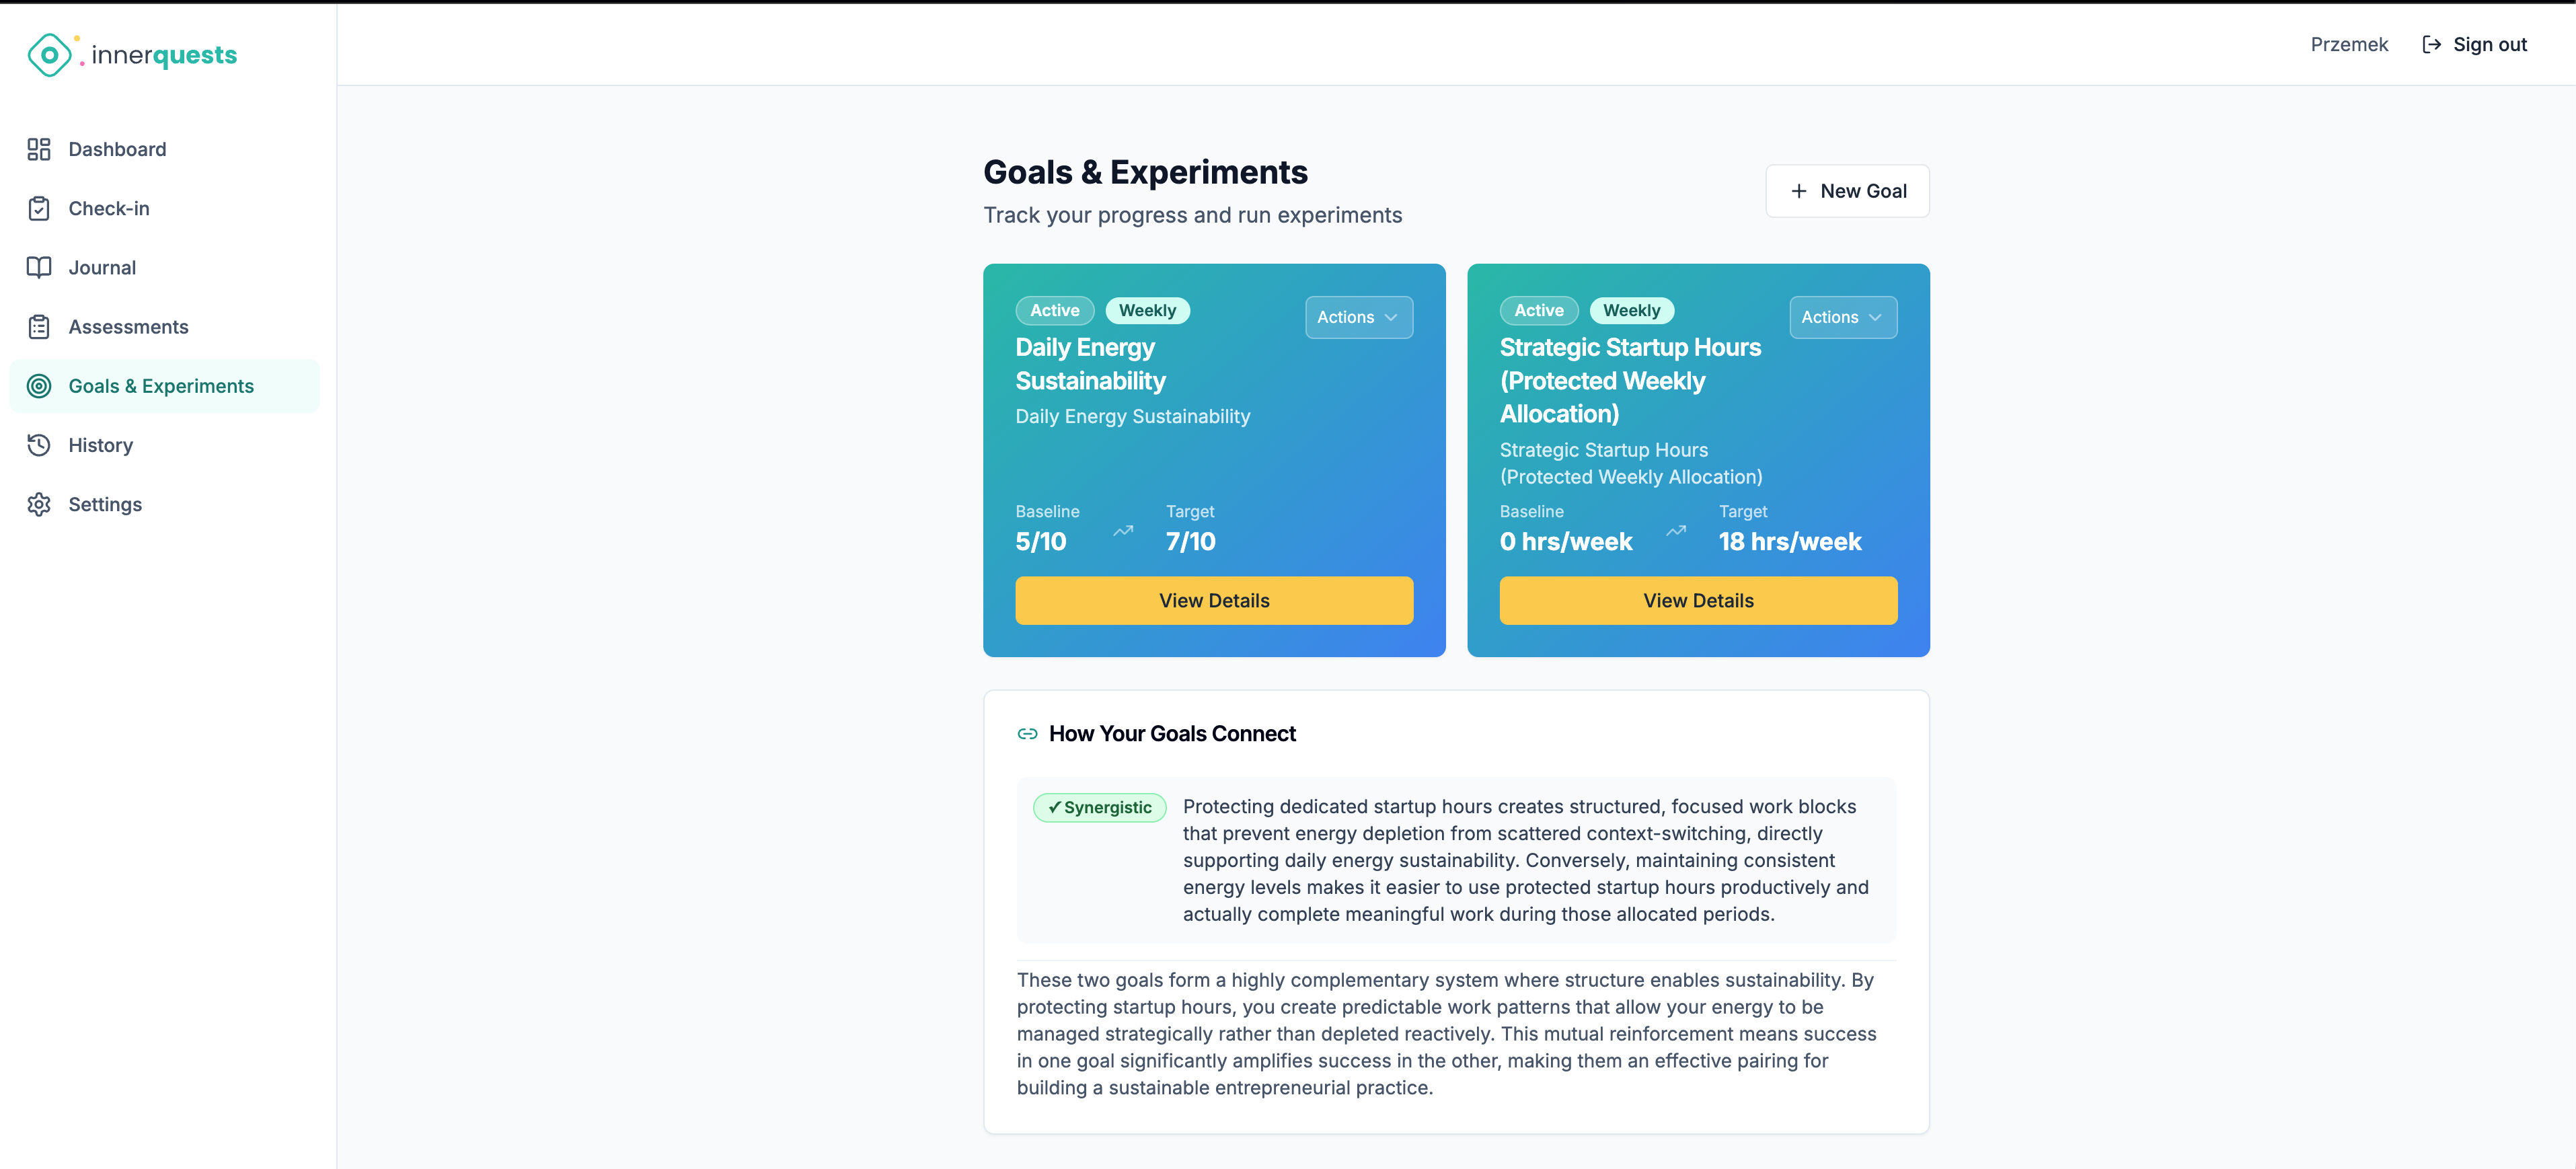
Task: Click the Goals & Experiments target icon
Action: point(39,386)
